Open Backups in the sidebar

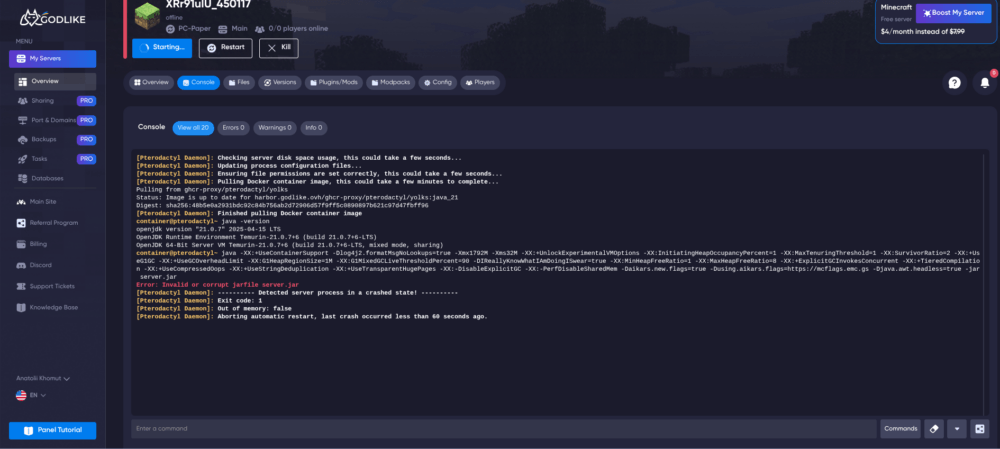(43, 139)
